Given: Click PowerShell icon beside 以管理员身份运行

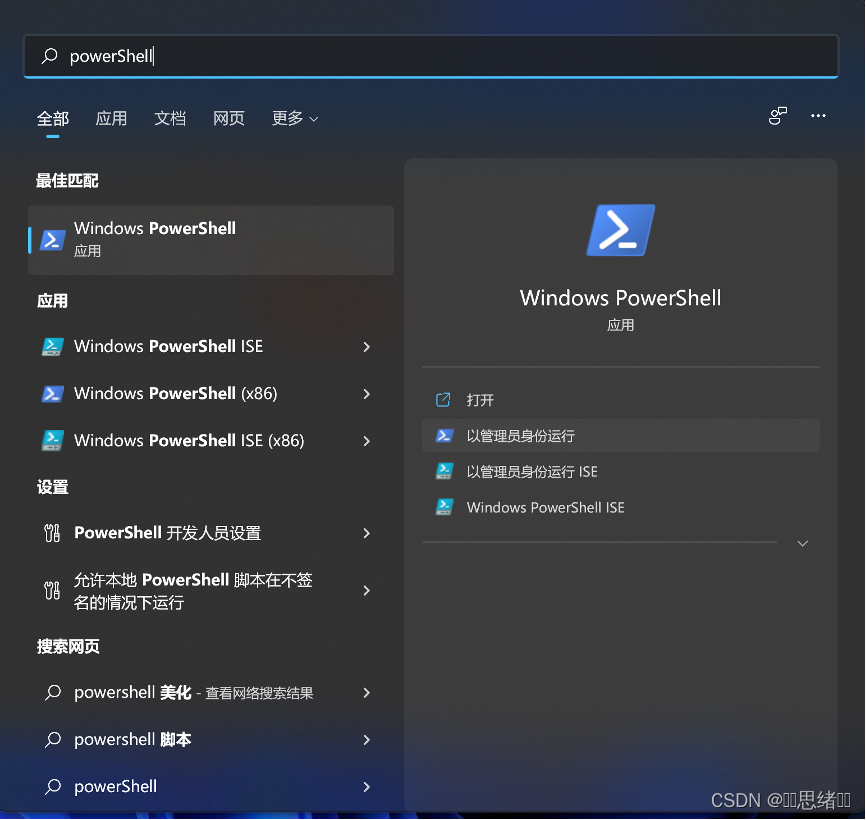Looking at the screenshot, I should [444, 436].
